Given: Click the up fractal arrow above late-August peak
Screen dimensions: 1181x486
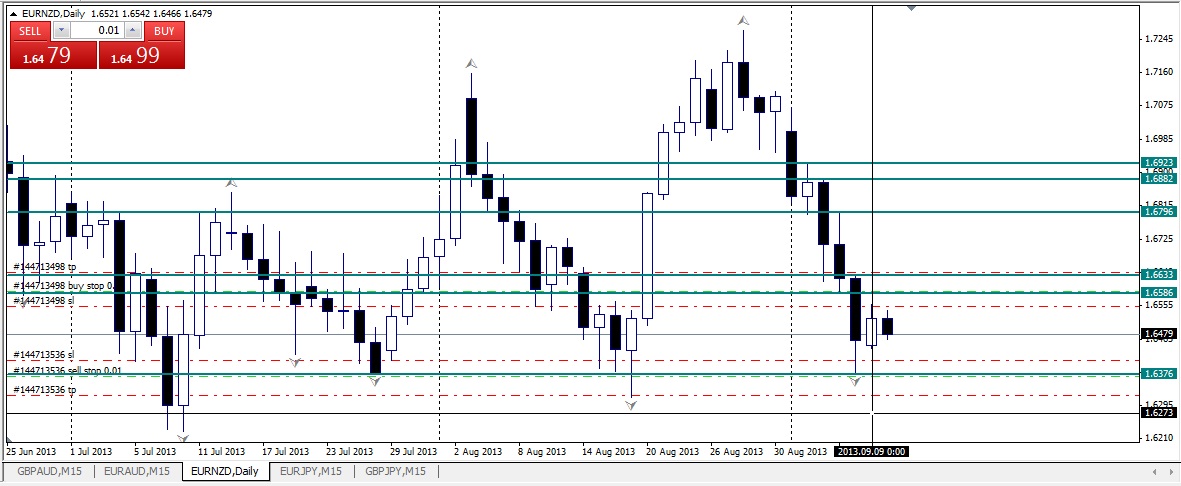Looking at the screenshot, I should point(743,21).
